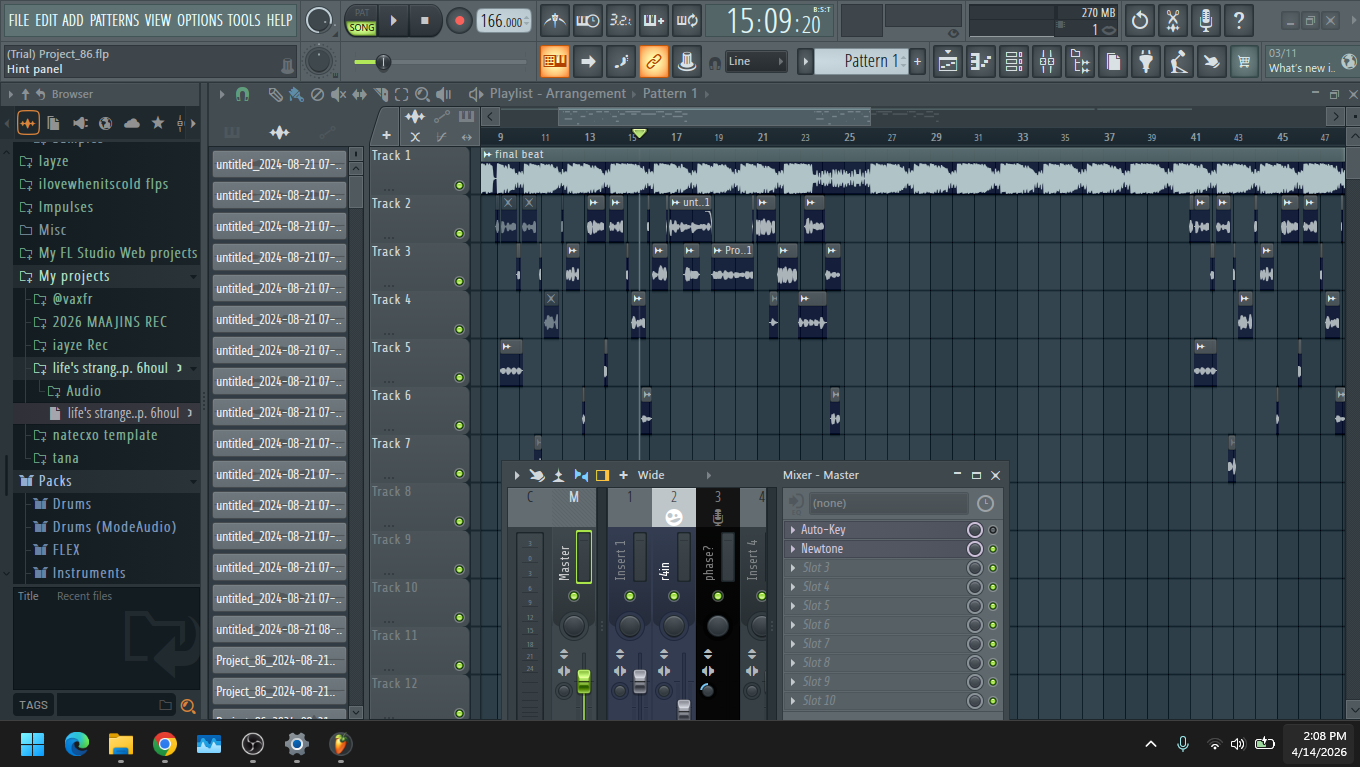Click the metronome icon in top toolbar
Viewport: 1360px width, 767px height.
554,20
